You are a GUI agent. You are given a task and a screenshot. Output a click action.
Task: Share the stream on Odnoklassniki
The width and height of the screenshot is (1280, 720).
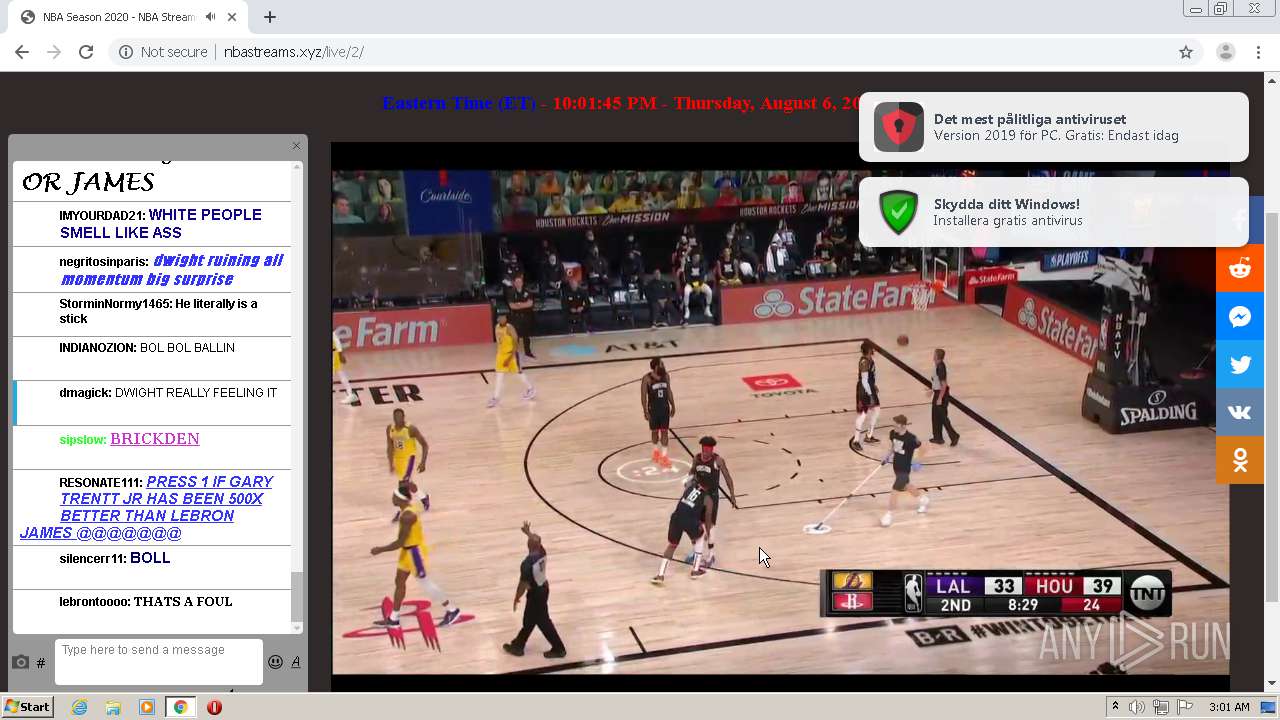tap(1240, 460)
